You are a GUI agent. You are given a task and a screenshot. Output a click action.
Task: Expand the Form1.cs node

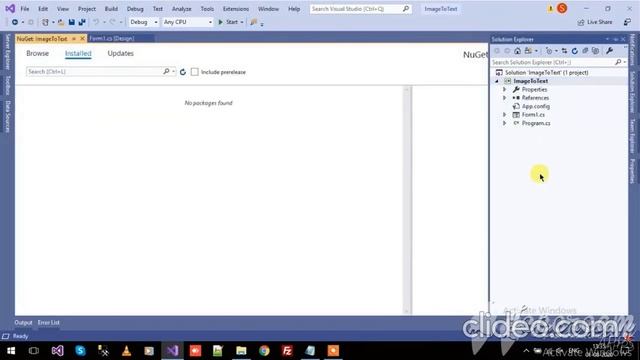point(504,115)
